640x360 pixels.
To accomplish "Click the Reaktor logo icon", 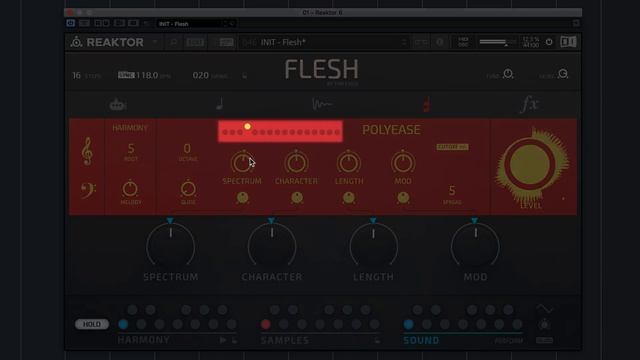I will pos(76,42).
